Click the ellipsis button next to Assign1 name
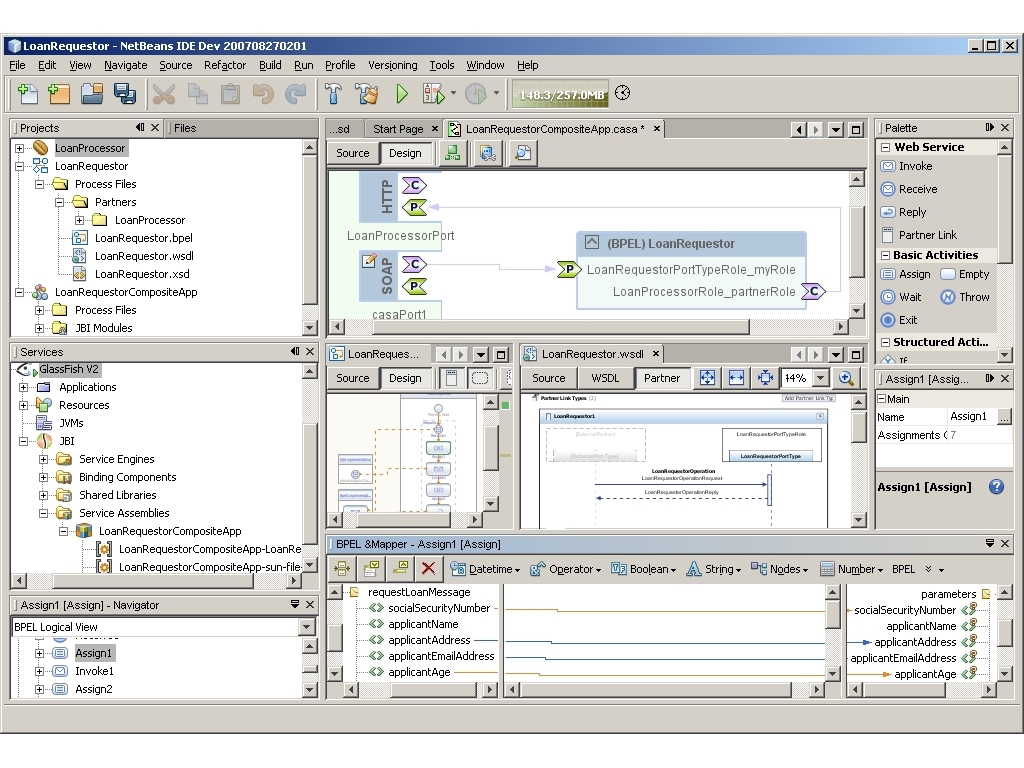The image size is (1024, 768). 1004,417
